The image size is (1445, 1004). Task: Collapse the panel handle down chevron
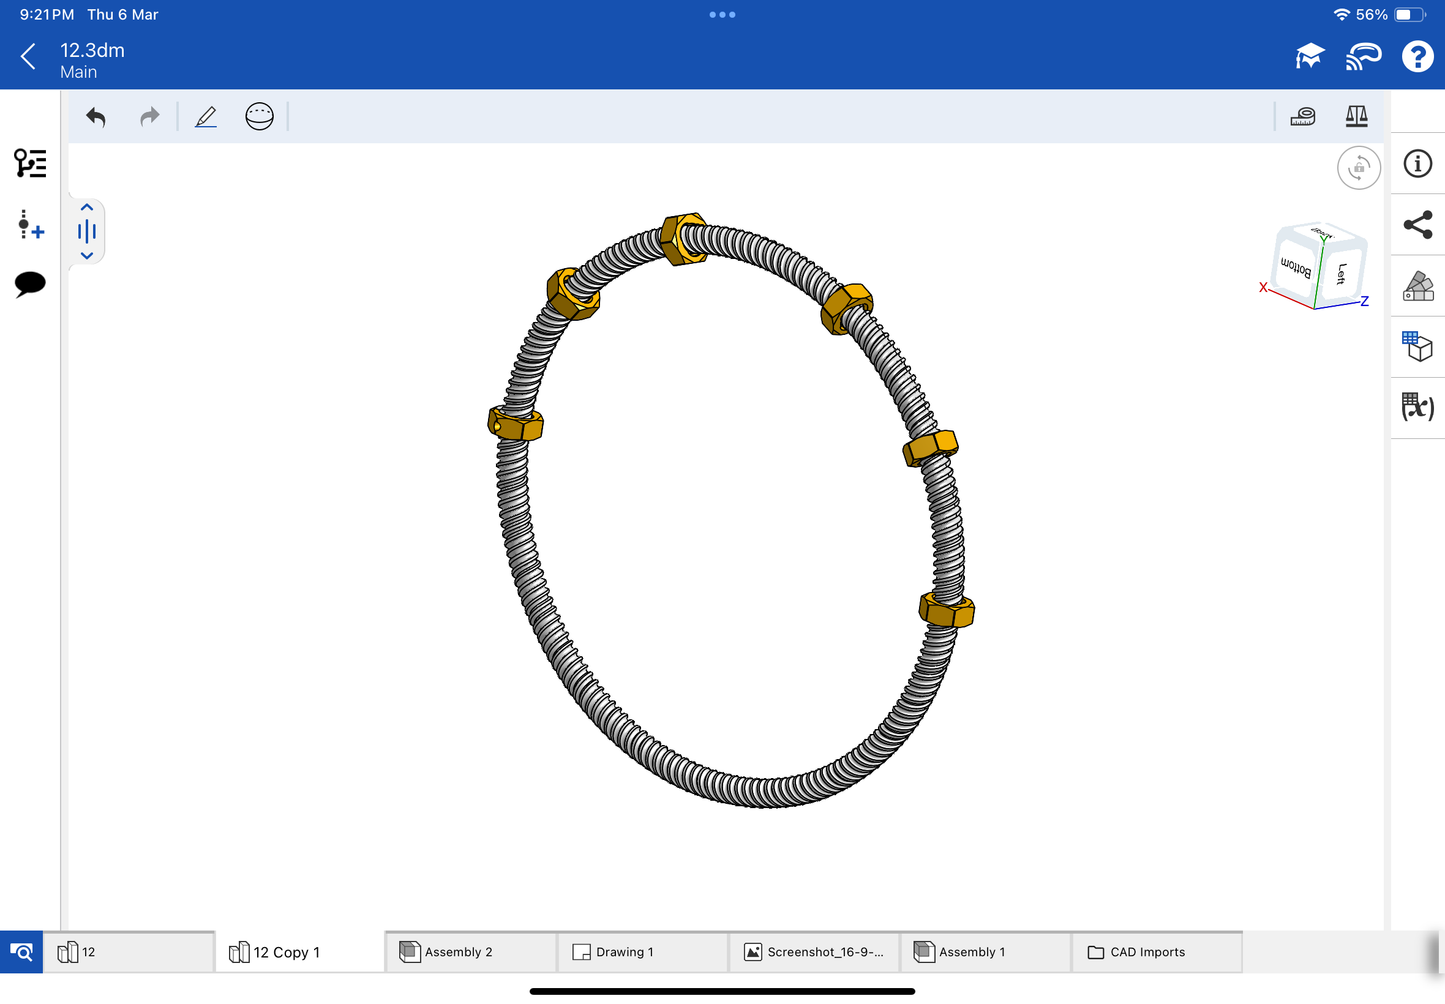tap(87, 256)
